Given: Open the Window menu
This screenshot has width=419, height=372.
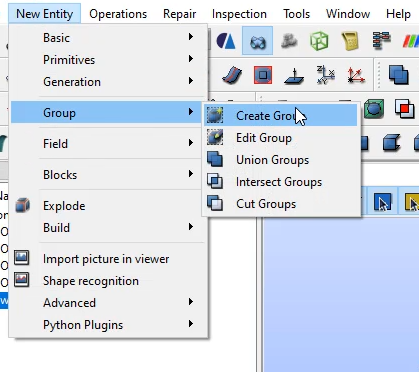Looking at the screenshot, I should click(x=348, y=14).
